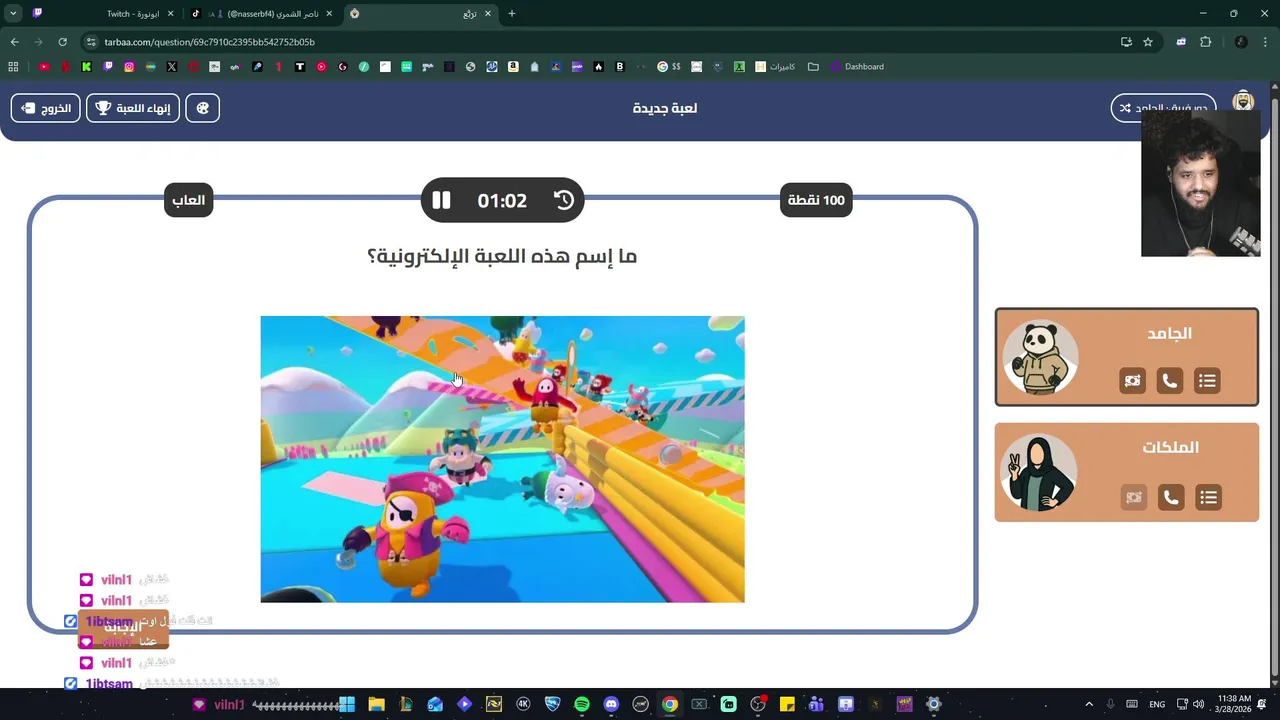This screenshot has height=720, width=1280.
Task: Reset the timer with the history icon
Action: pos(564,200)
